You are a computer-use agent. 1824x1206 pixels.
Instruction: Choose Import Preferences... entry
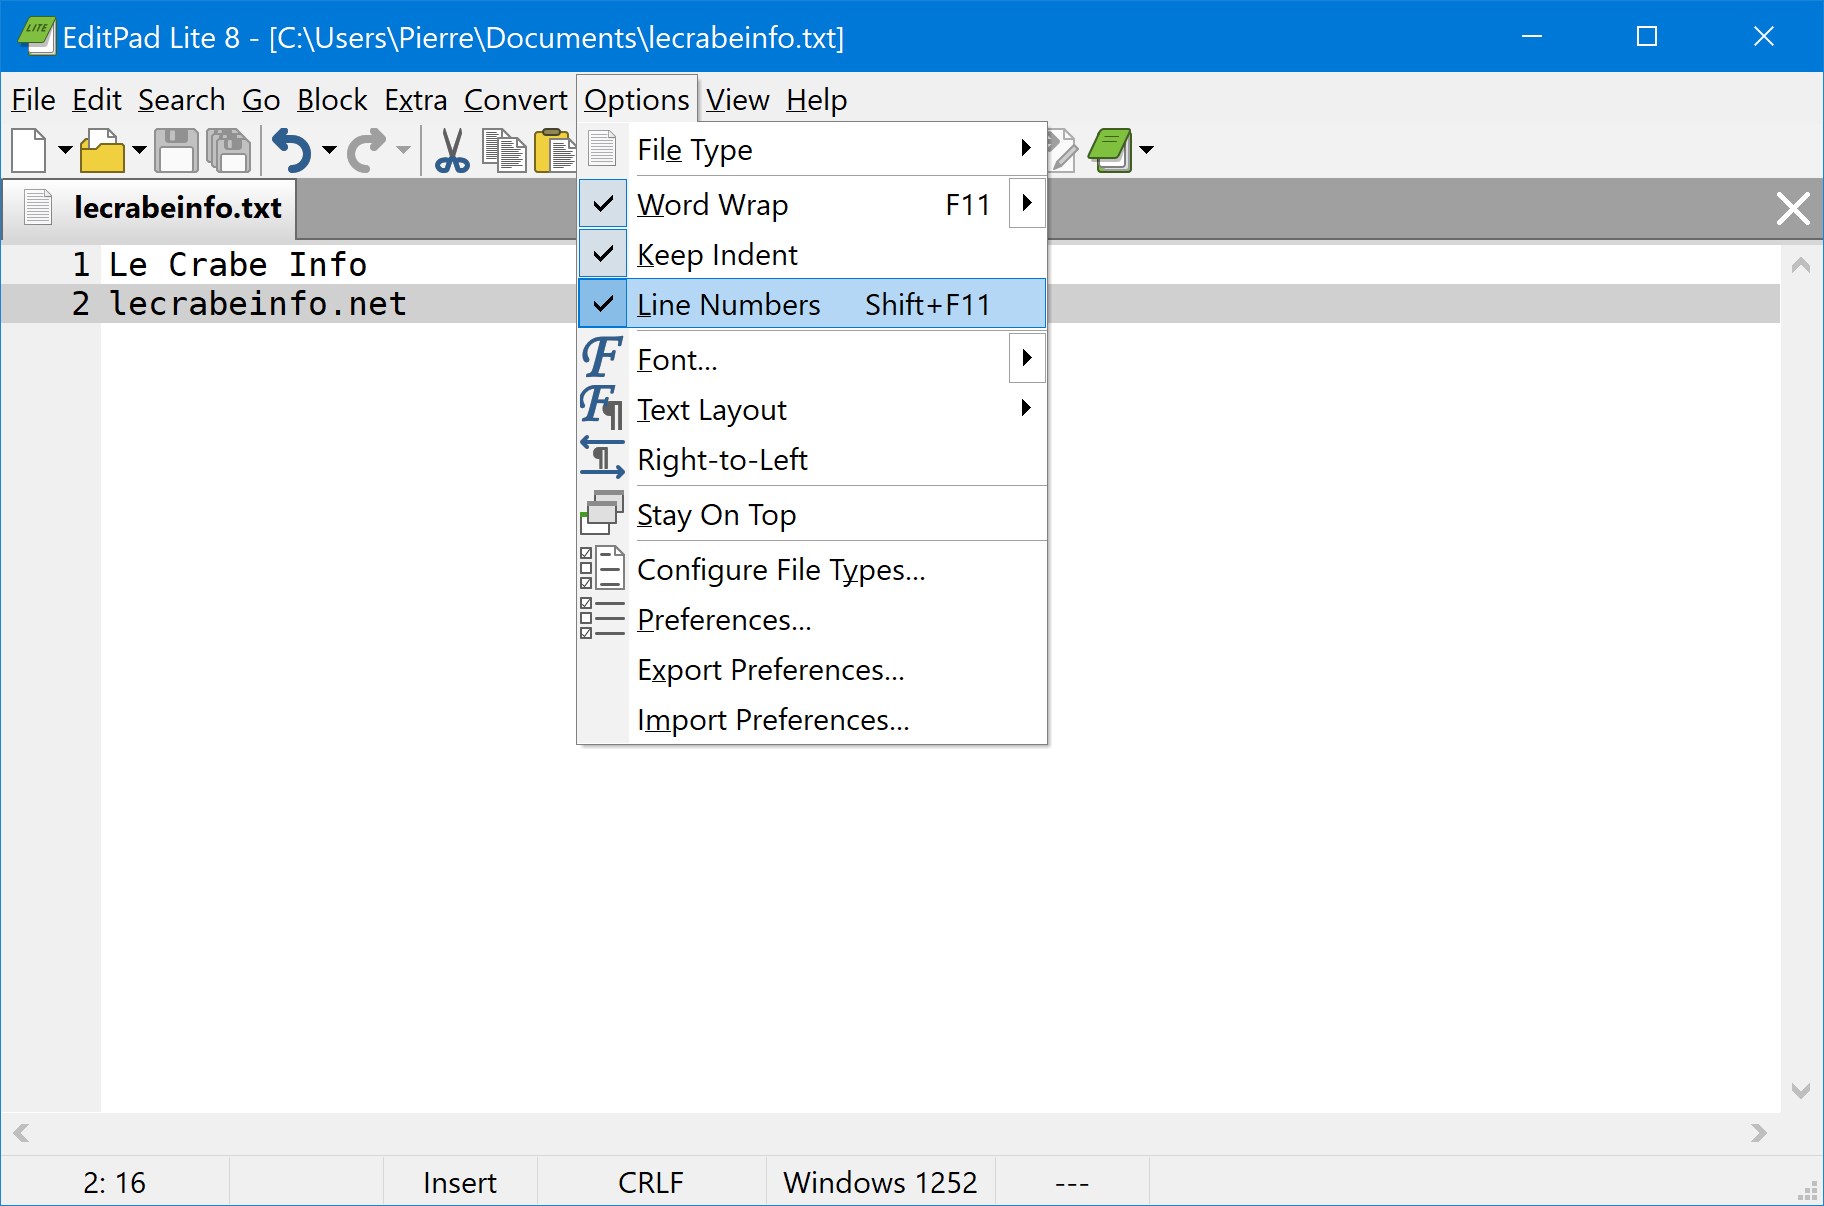click(x=812, y=719)
